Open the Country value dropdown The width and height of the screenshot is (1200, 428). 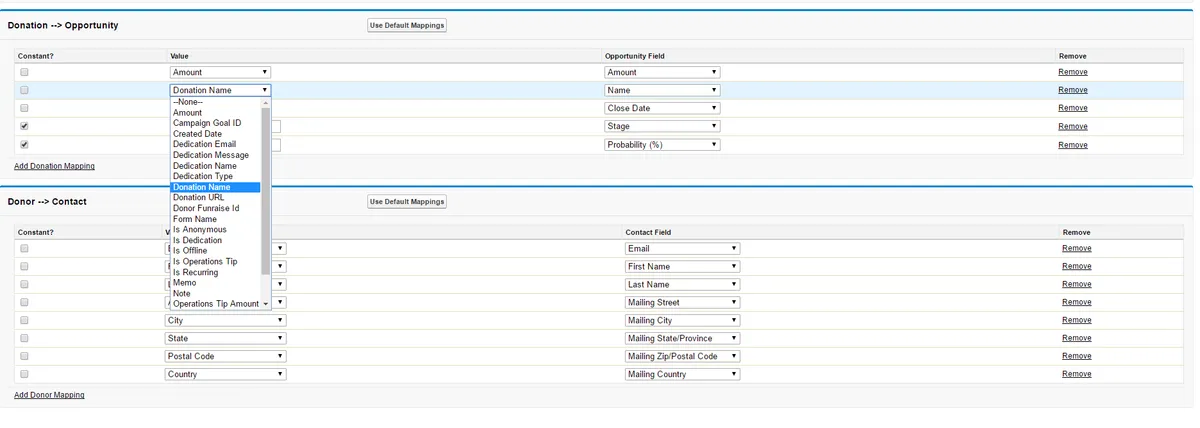pos(226,374)
